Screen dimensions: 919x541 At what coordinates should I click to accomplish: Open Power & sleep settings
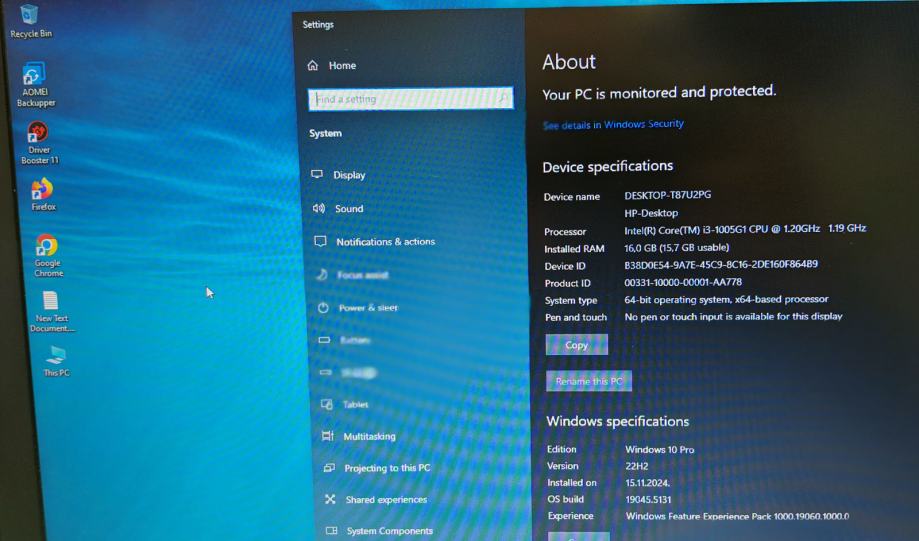(x=368, y=308)
